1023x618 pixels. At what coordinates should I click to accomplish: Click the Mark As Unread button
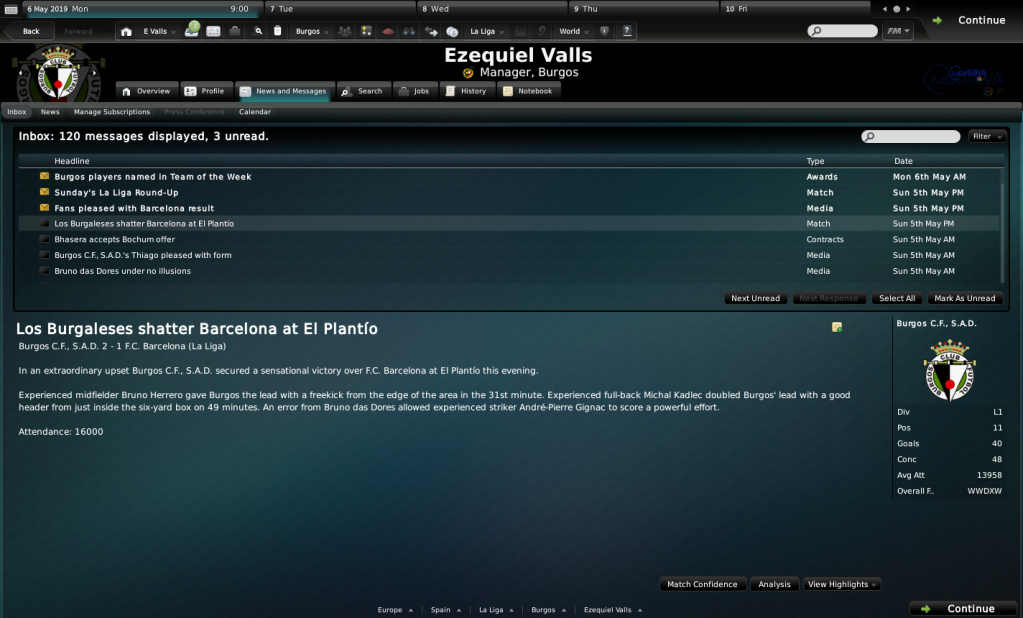pos(964,298)
